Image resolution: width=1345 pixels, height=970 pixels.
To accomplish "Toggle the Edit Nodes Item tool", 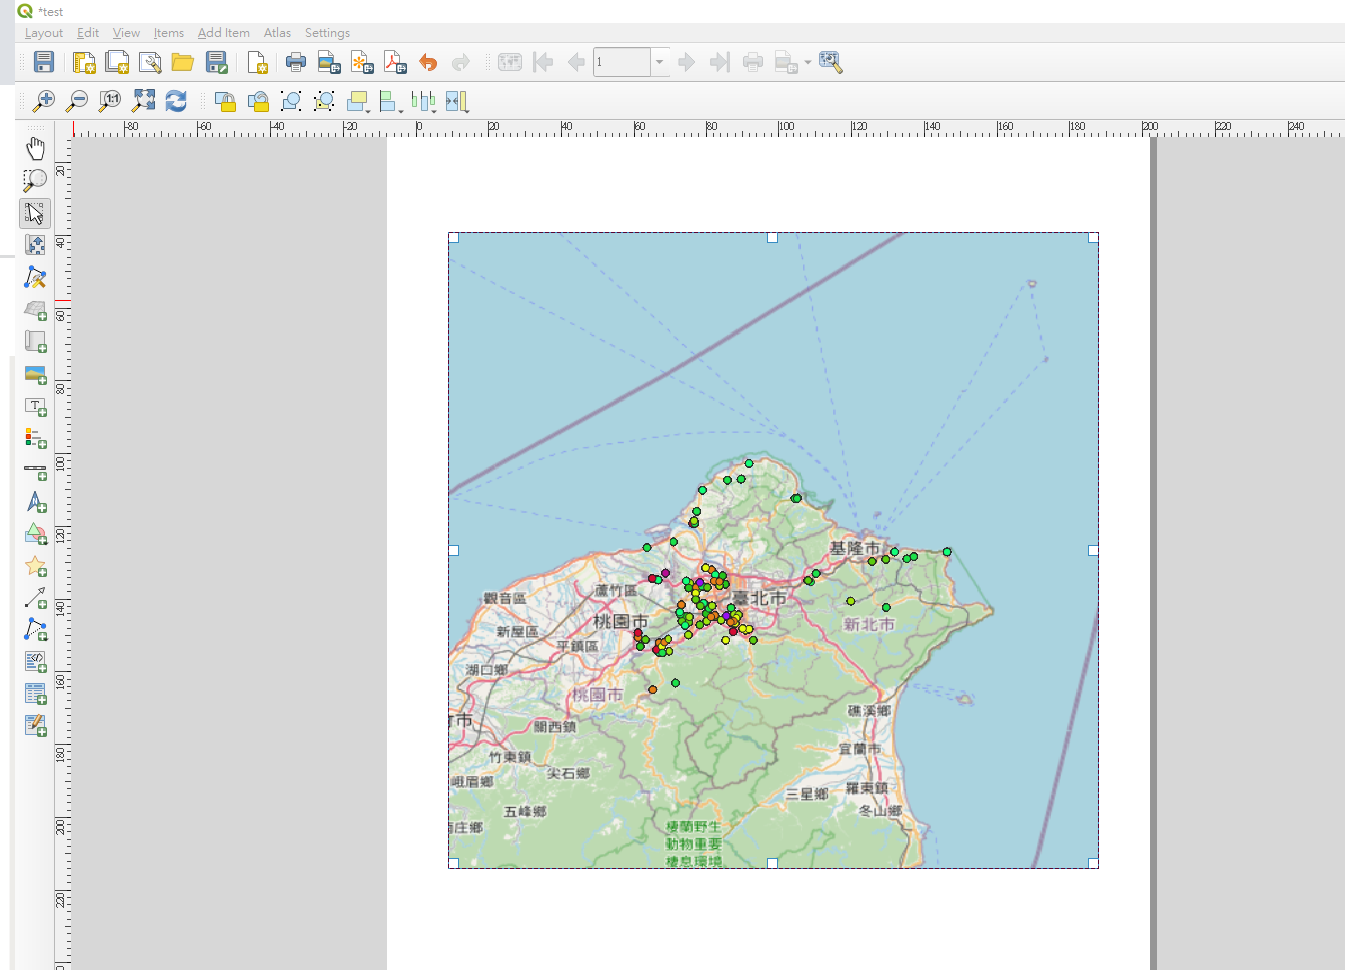I will pyautogui.click(x=35, y=277).
